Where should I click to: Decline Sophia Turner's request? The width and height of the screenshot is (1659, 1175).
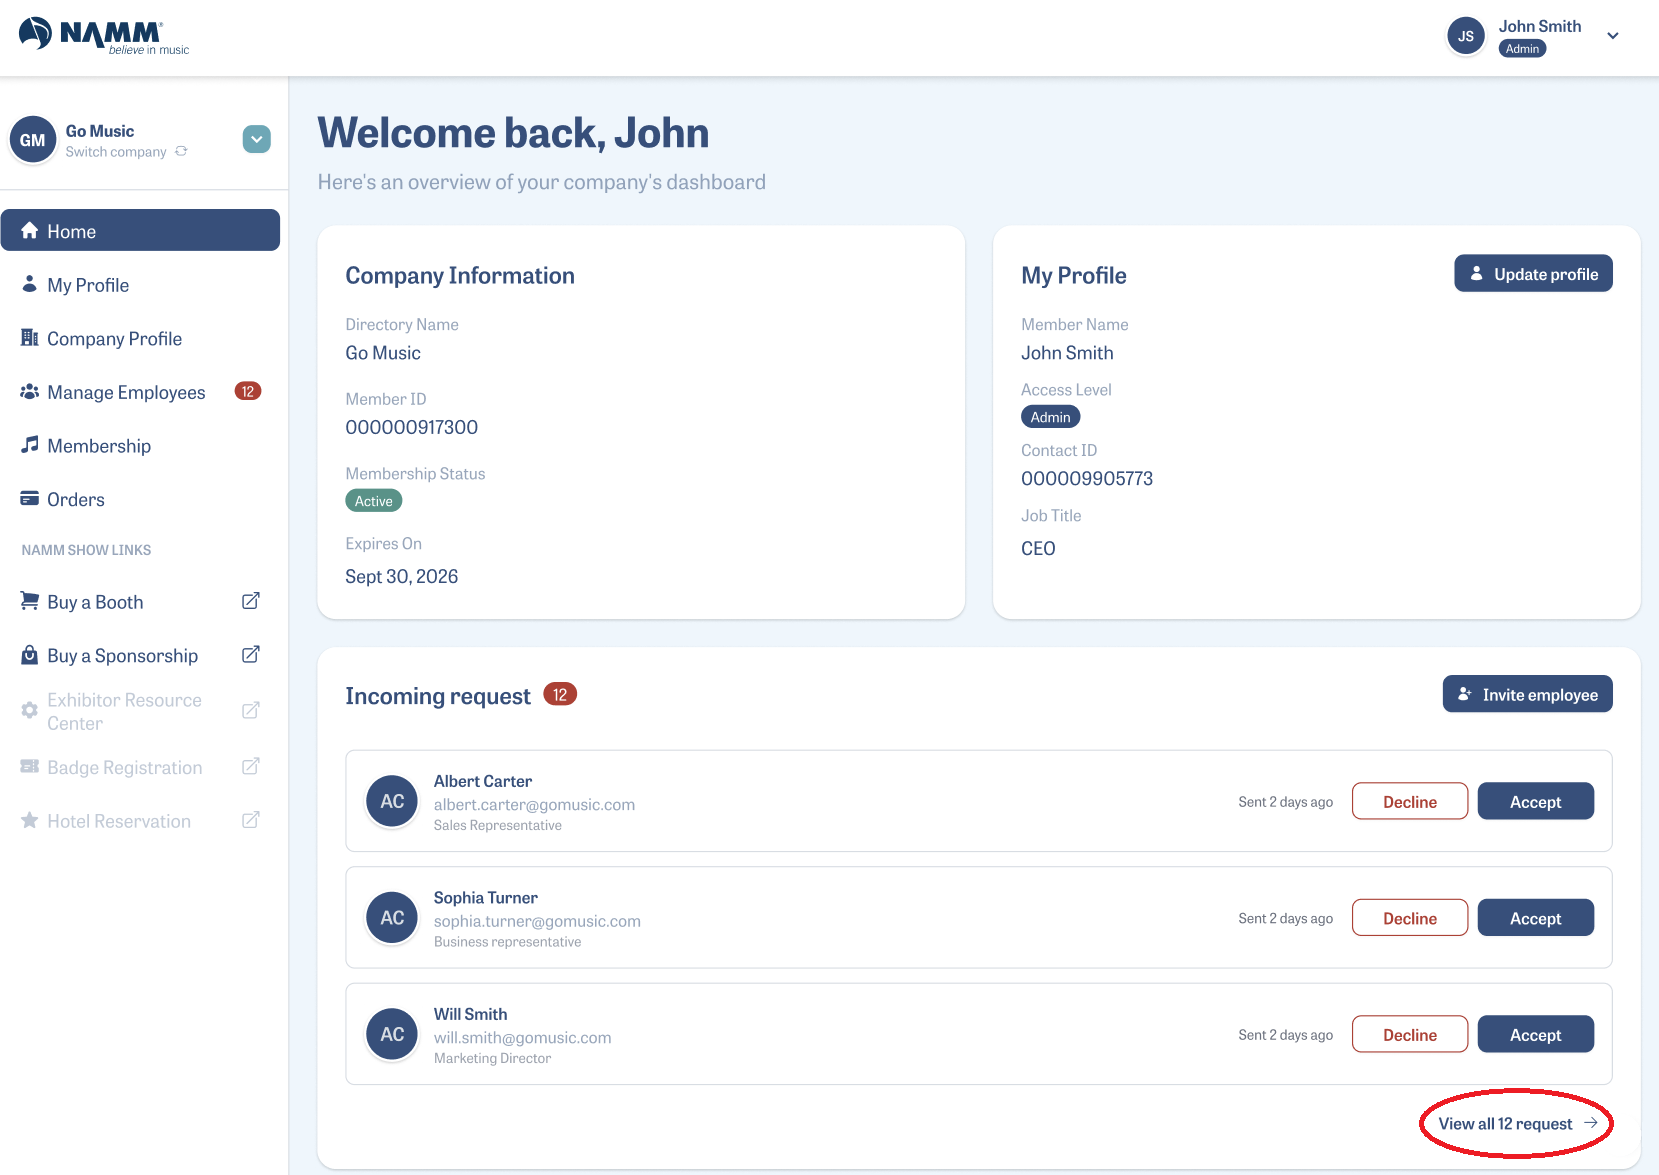click(x=1409, y=918)
